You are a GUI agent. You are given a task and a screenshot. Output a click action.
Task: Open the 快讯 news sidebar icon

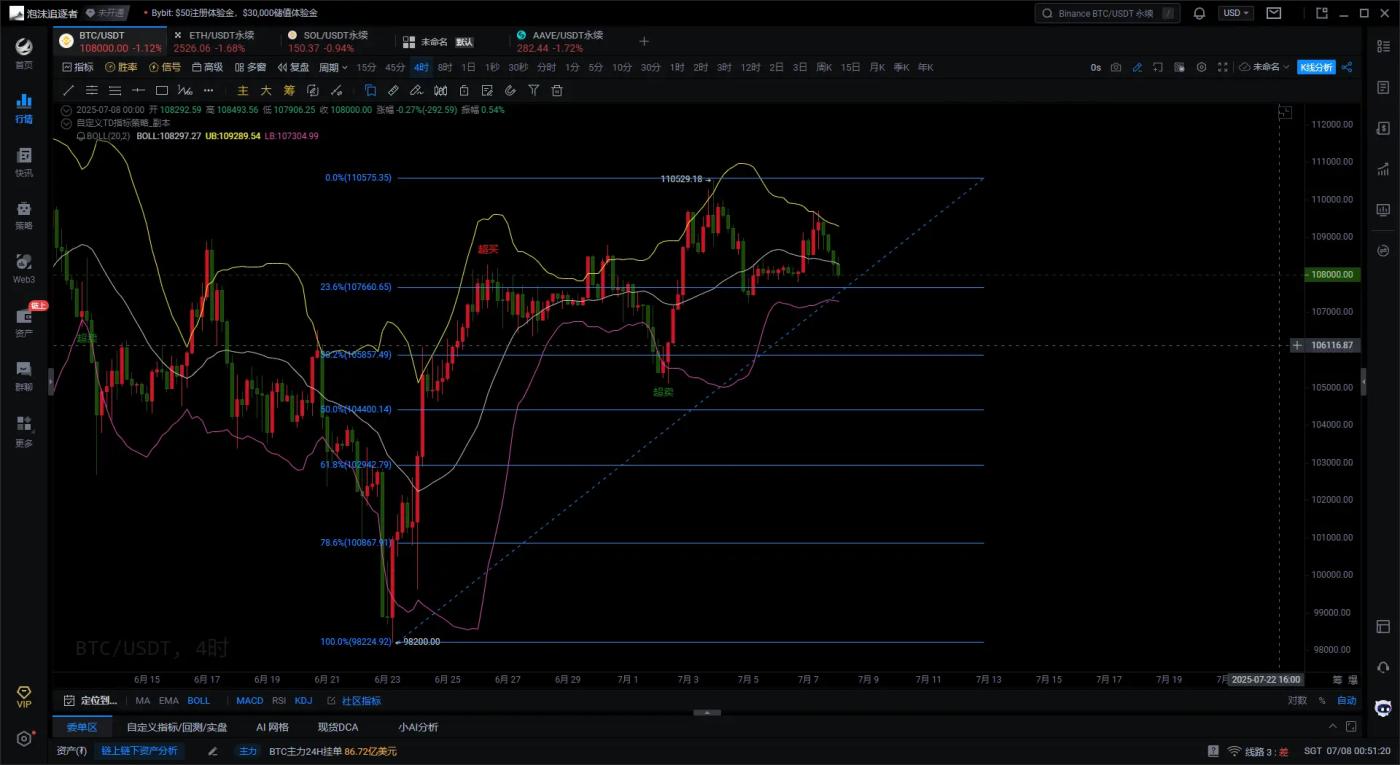pyautogui.click(x=24, y=162)
